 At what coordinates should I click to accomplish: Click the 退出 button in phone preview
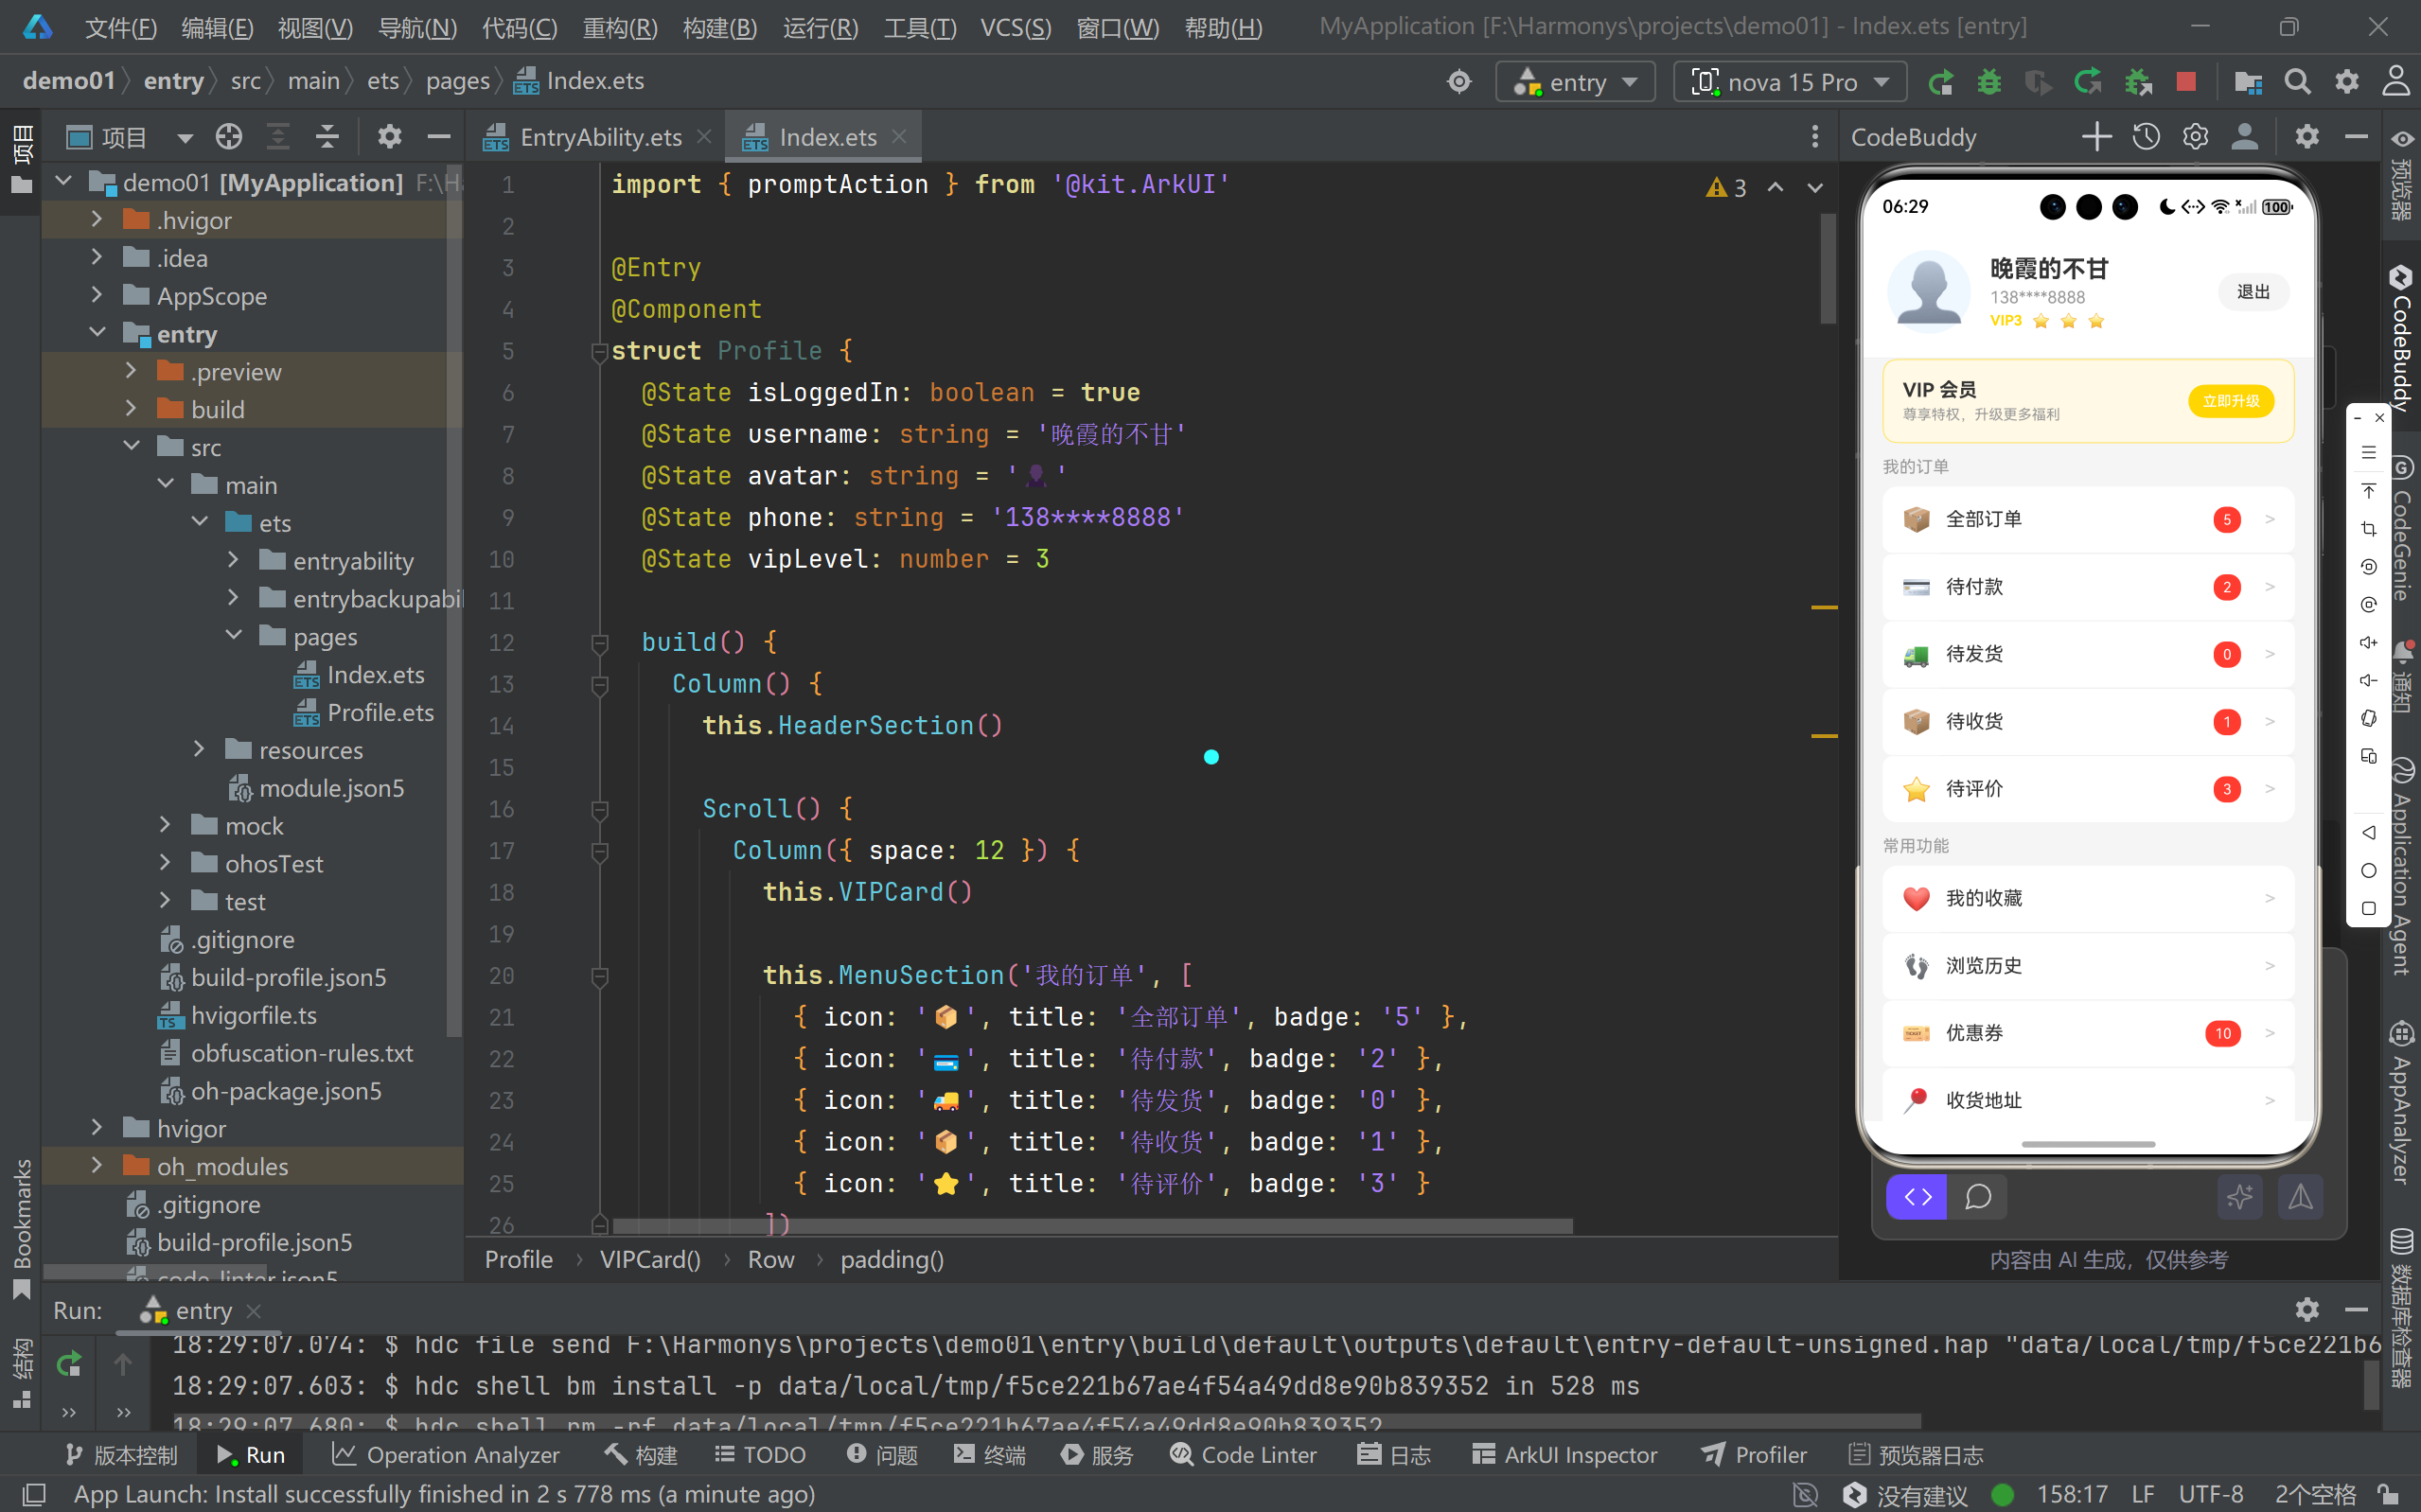pyautogui.click(x=2253, y=292)
